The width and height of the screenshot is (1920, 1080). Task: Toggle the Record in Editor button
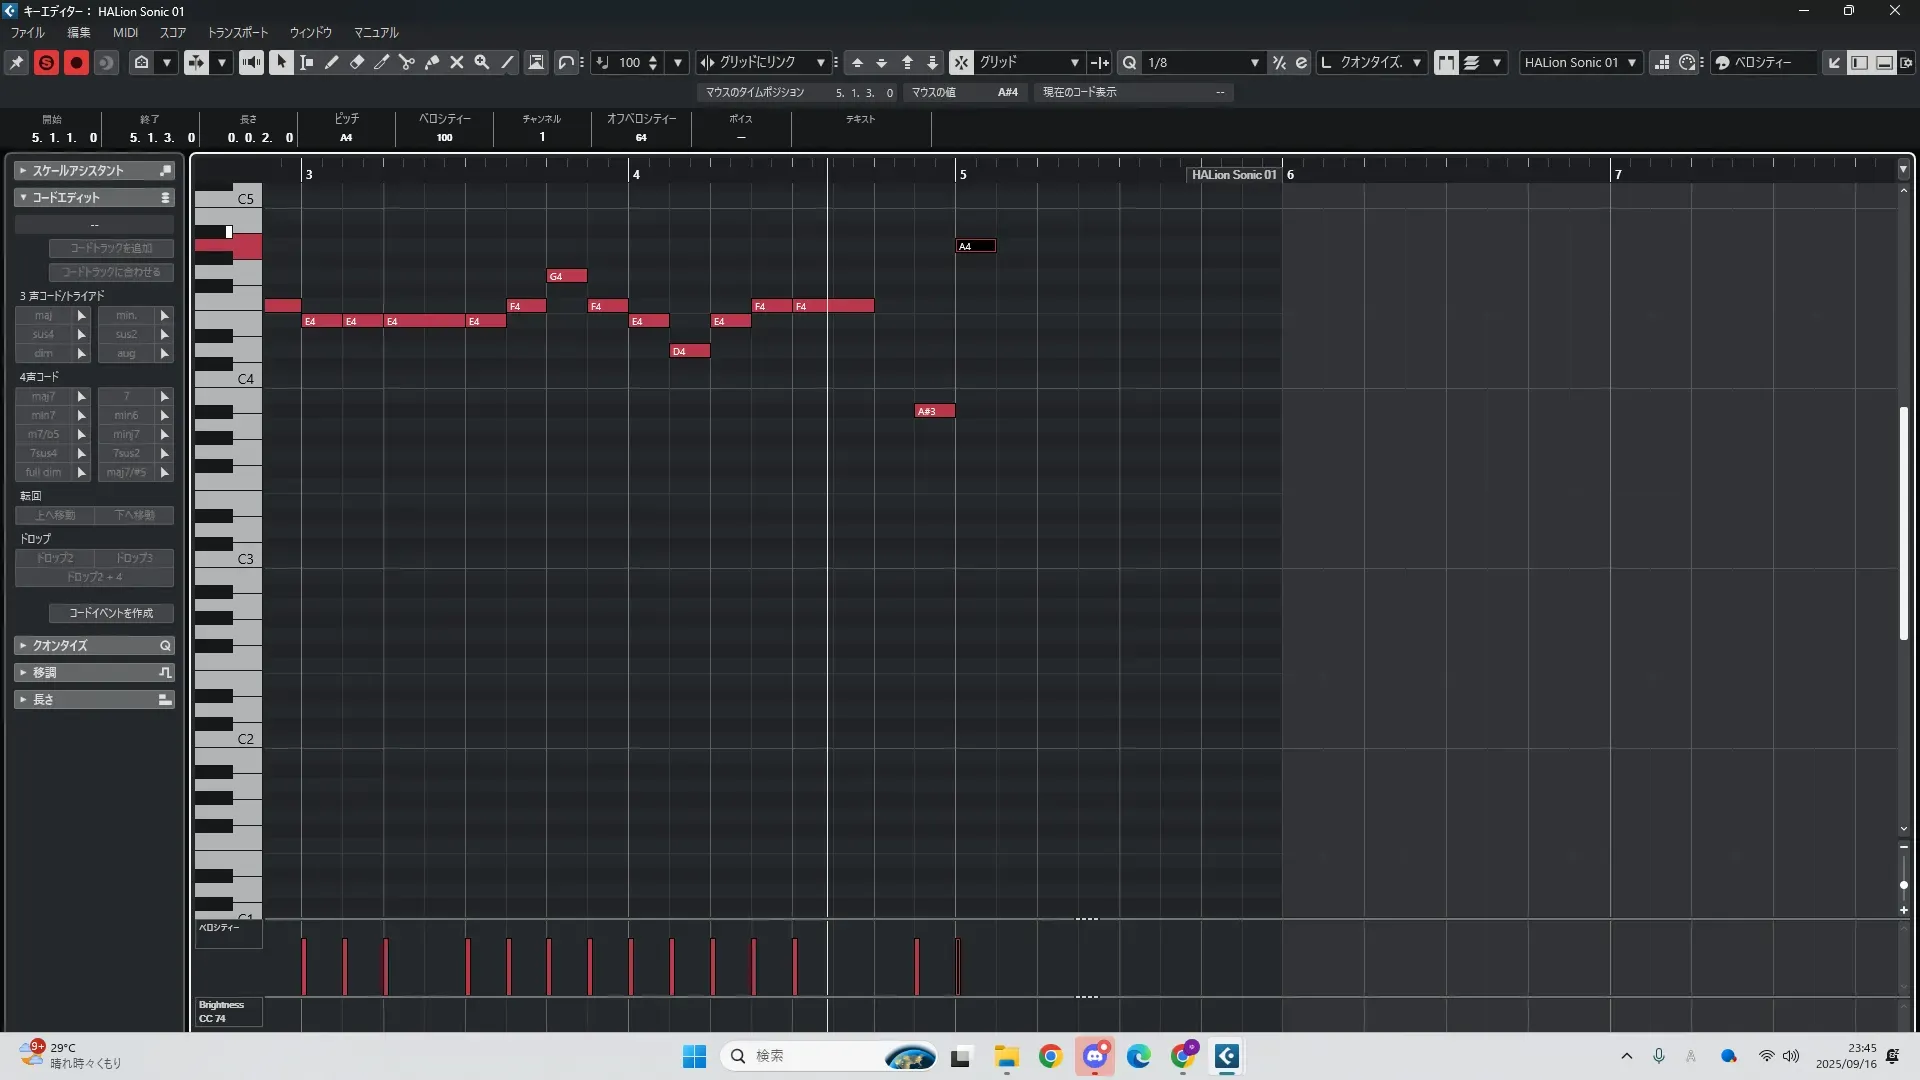click(76, 62)
